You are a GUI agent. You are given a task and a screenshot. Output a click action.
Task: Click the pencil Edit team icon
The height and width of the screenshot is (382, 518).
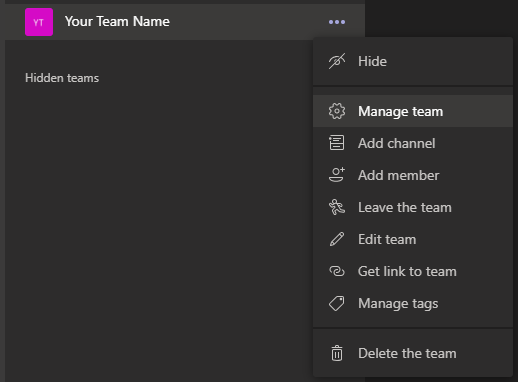(337, 239)
